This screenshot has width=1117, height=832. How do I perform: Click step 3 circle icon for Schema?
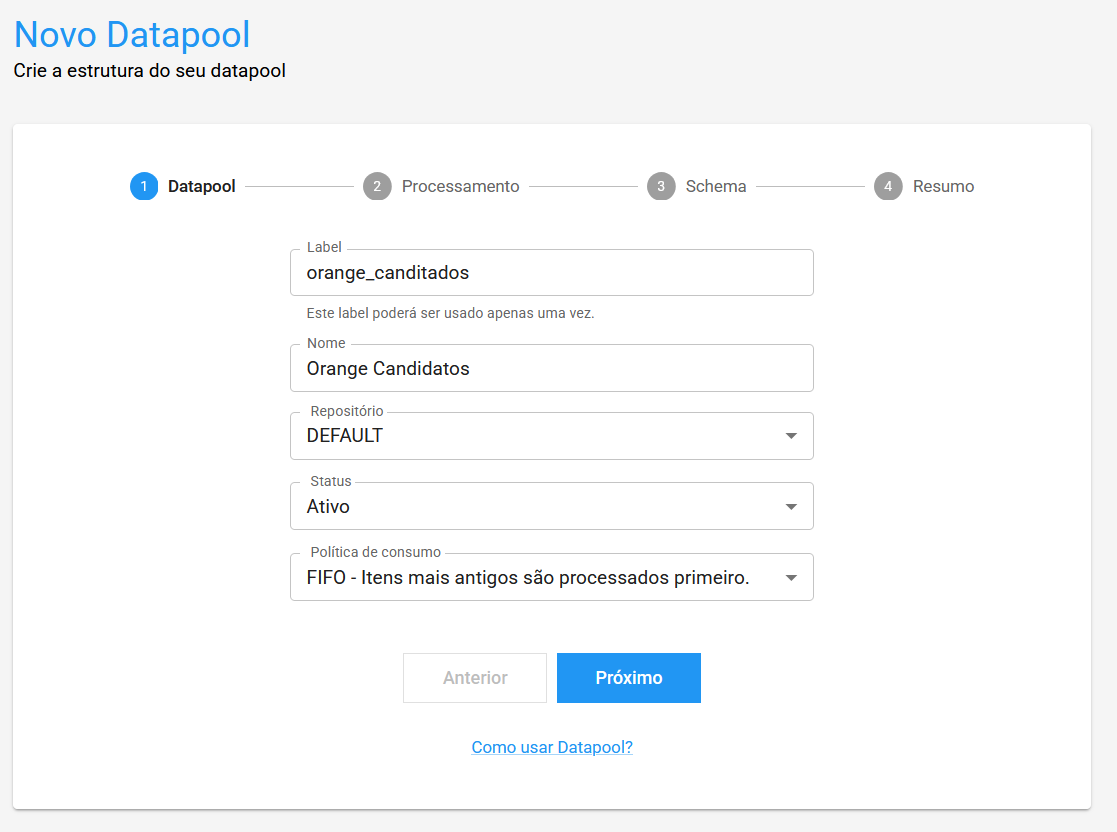coord(661,186)
